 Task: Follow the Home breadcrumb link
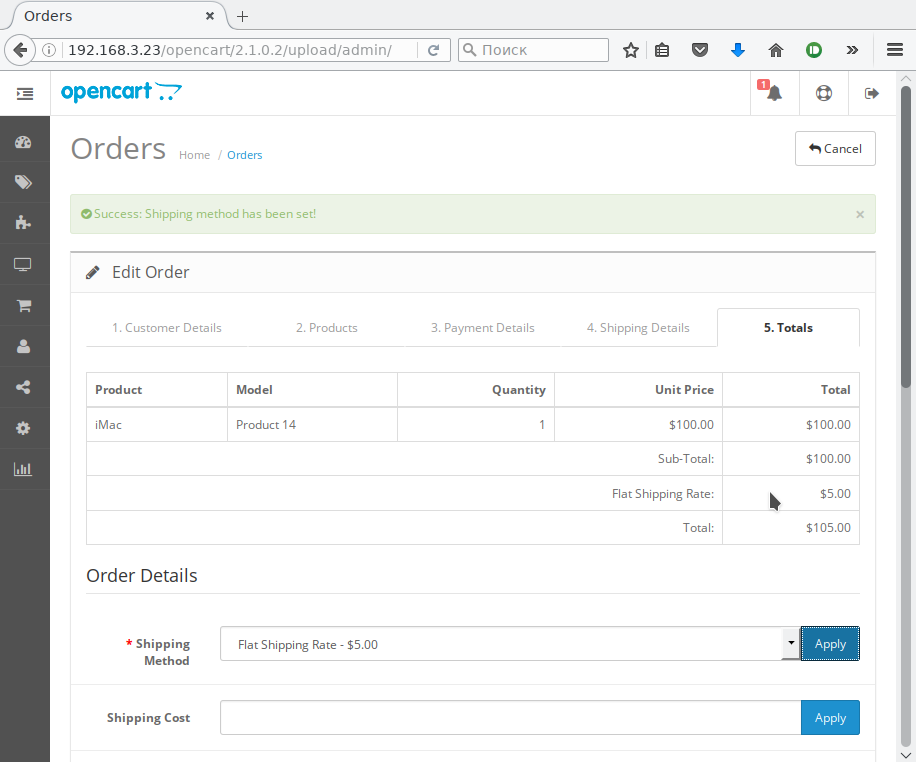tap(195, 155)
